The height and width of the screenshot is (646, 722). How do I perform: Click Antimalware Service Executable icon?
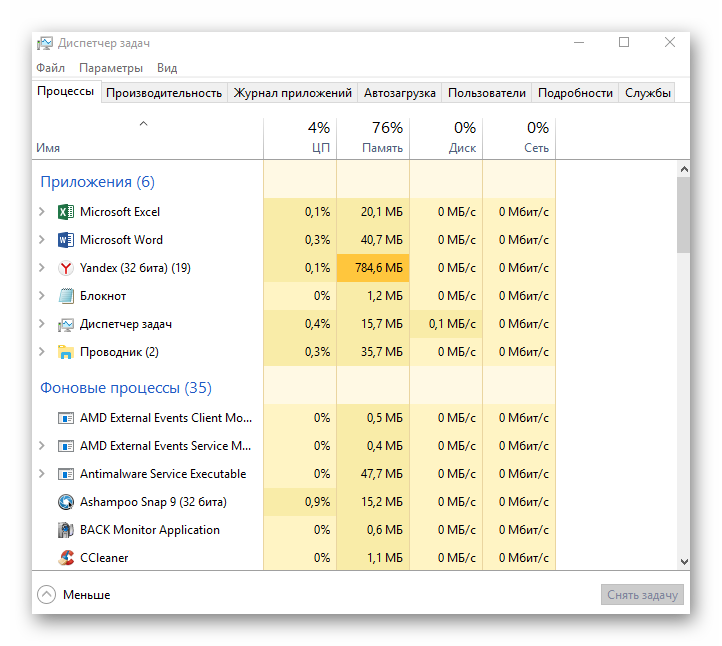(65, 474)
